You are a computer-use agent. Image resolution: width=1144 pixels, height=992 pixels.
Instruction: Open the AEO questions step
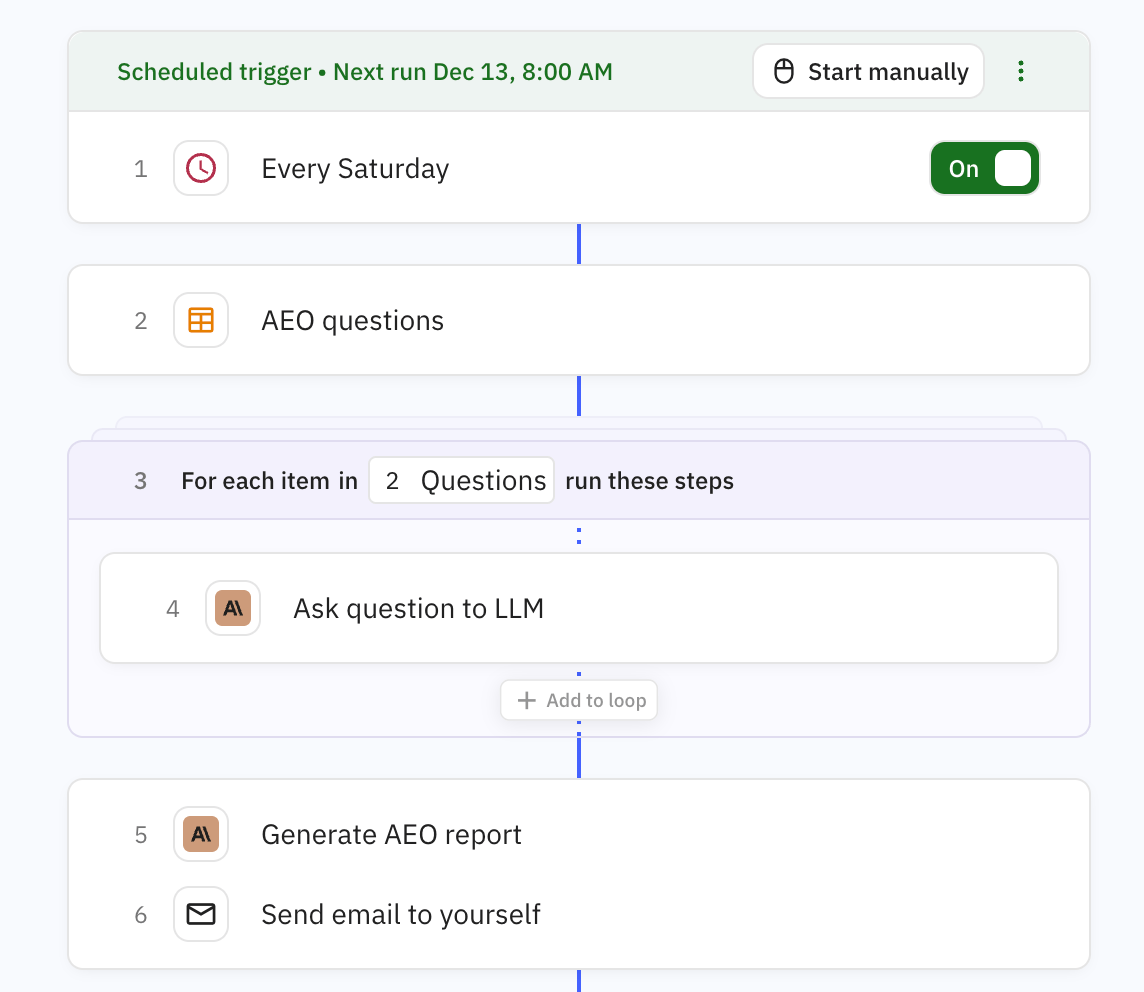(x=352, y=321)
